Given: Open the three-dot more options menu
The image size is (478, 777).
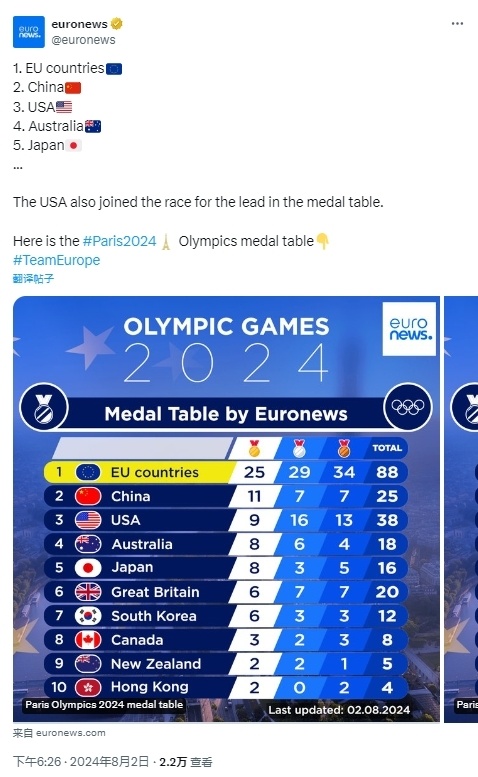Looking at the screenshot, I should click(457, 24).
